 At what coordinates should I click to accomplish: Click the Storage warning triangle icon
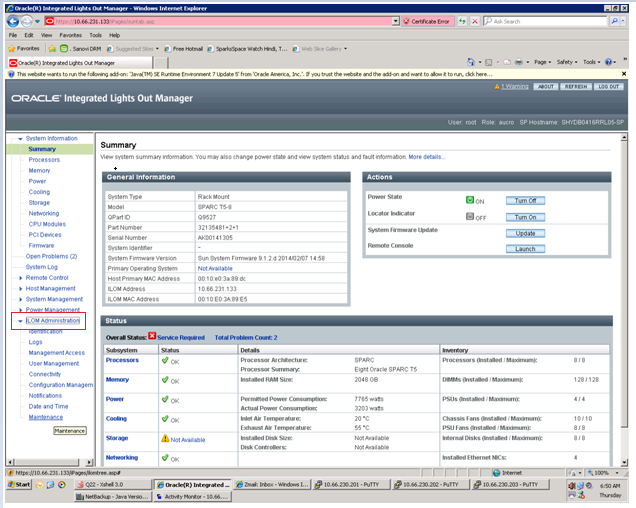click(x=165, y=438)
